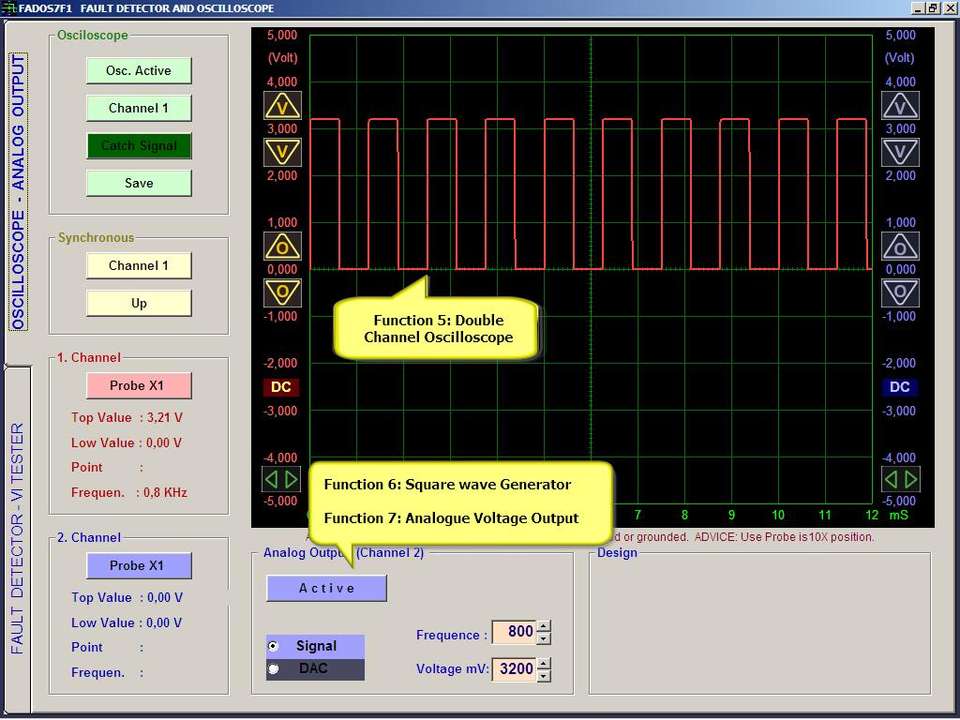Decrease channel 1 voltage scale with the down V triangle
This screenshot has height=720, width=960.
282,152
